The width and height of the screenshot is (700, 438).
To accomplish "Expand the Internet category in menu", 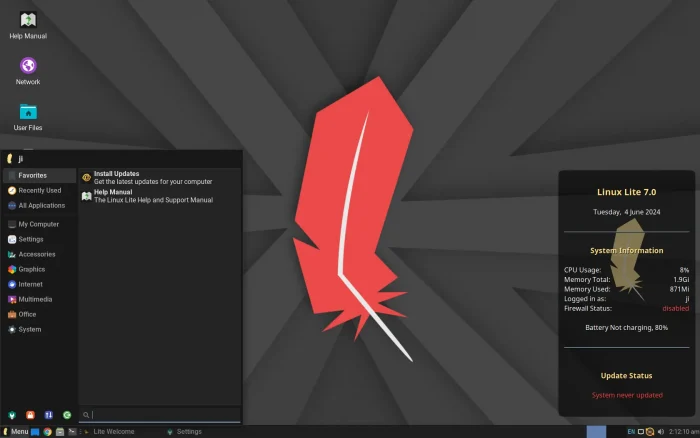I will click(30, 284).
